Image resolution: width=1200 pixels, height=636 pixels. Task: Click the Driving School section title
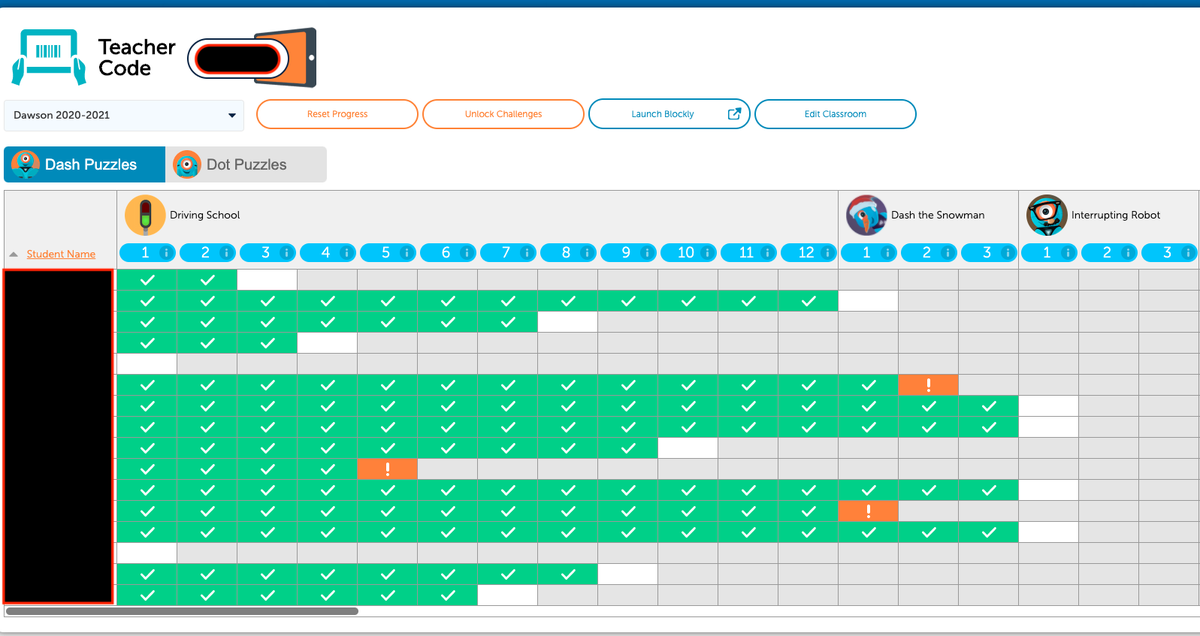(205, 215)
